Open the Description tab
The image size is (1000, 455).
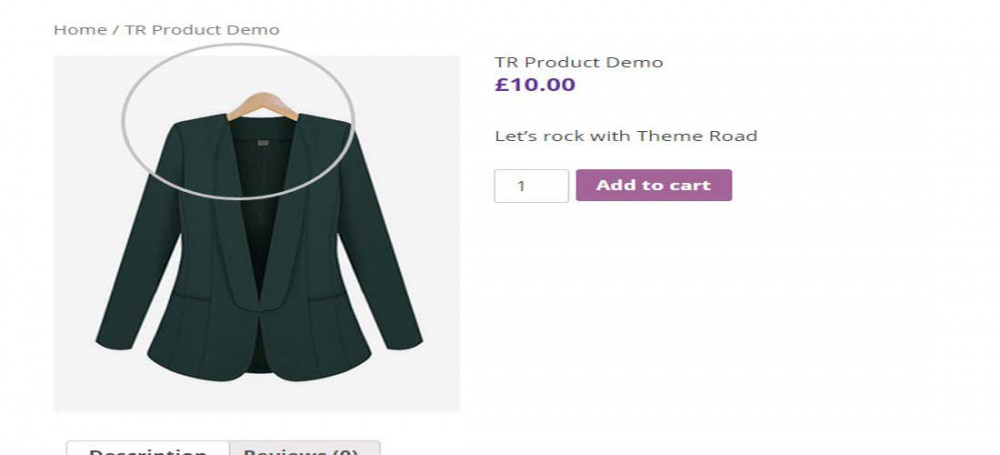[x=148, y=449]
